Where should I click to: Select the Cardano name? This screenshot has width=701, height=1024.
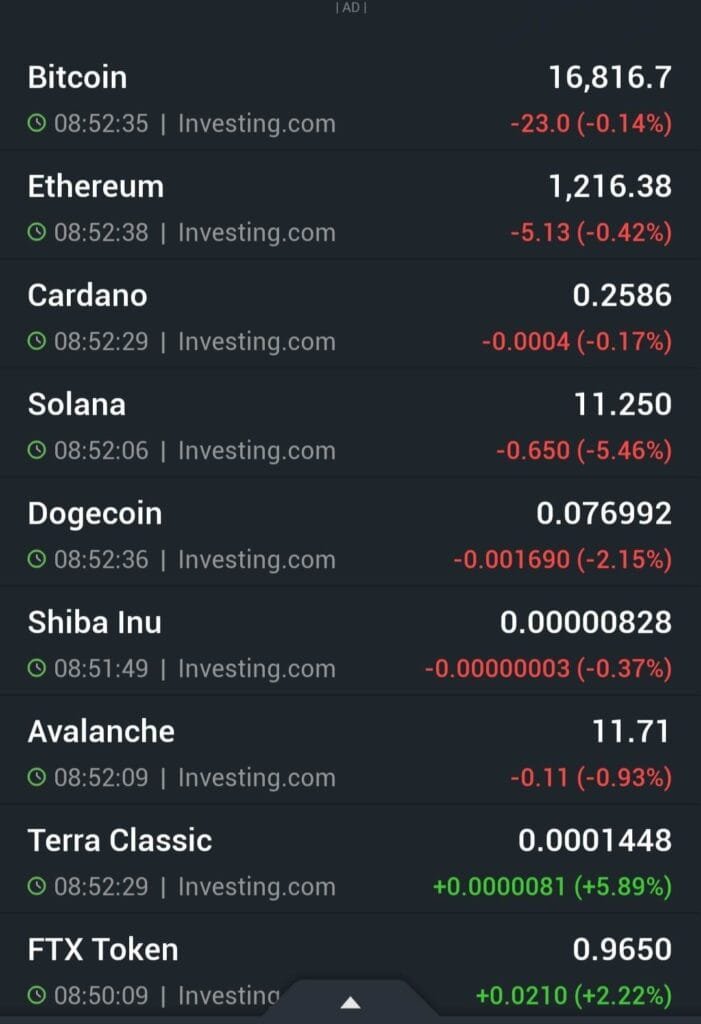88,295
